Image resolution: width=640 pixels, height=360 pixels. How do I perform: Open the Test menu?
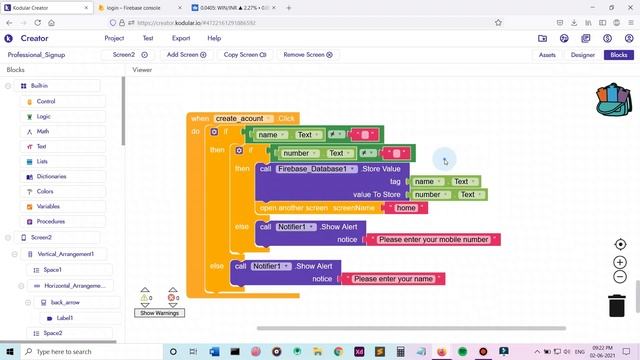click(x=148, y=38)
